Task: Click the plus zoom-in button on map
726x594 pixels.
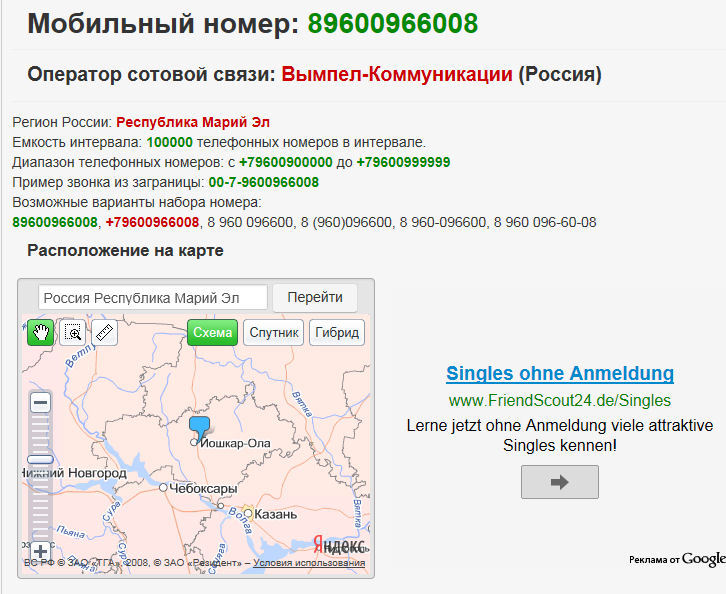Action: tap(41, 551)
